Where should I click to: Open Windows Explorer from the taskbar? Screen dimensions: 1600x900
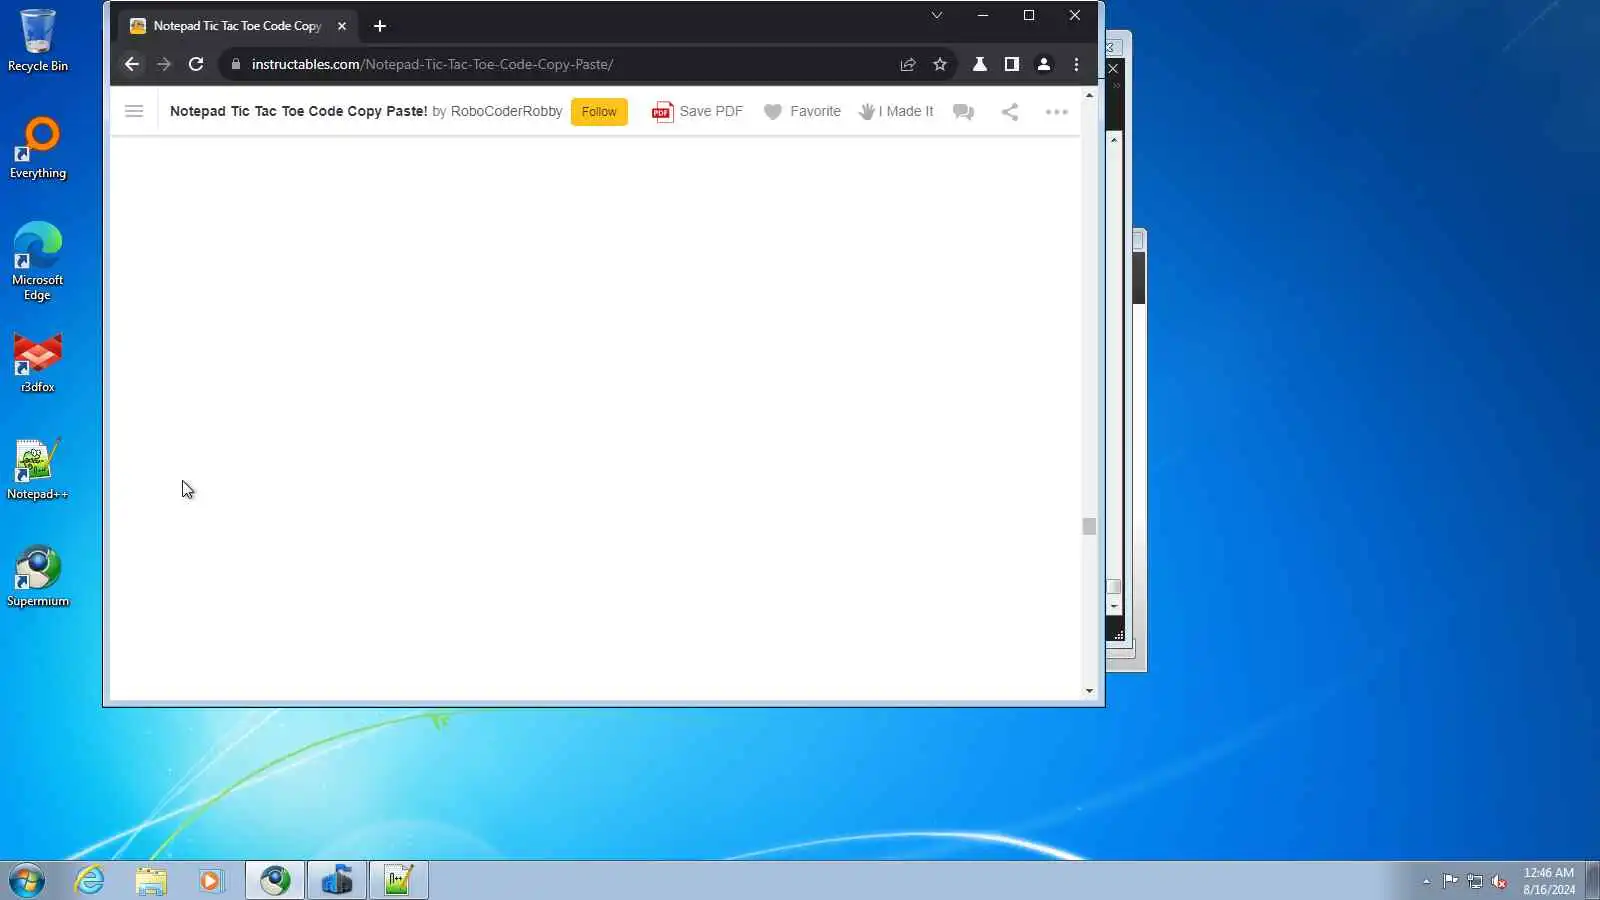point(151,881)
